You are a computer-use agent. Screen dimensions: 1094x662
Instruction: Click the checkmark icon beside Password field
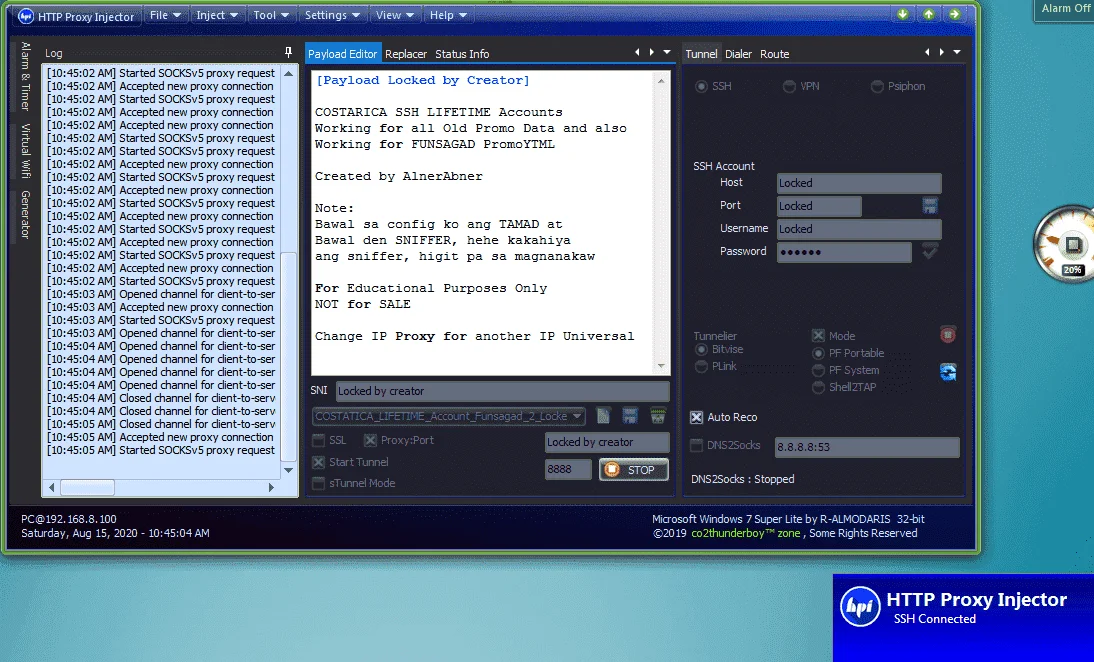(x=929, y=251)
